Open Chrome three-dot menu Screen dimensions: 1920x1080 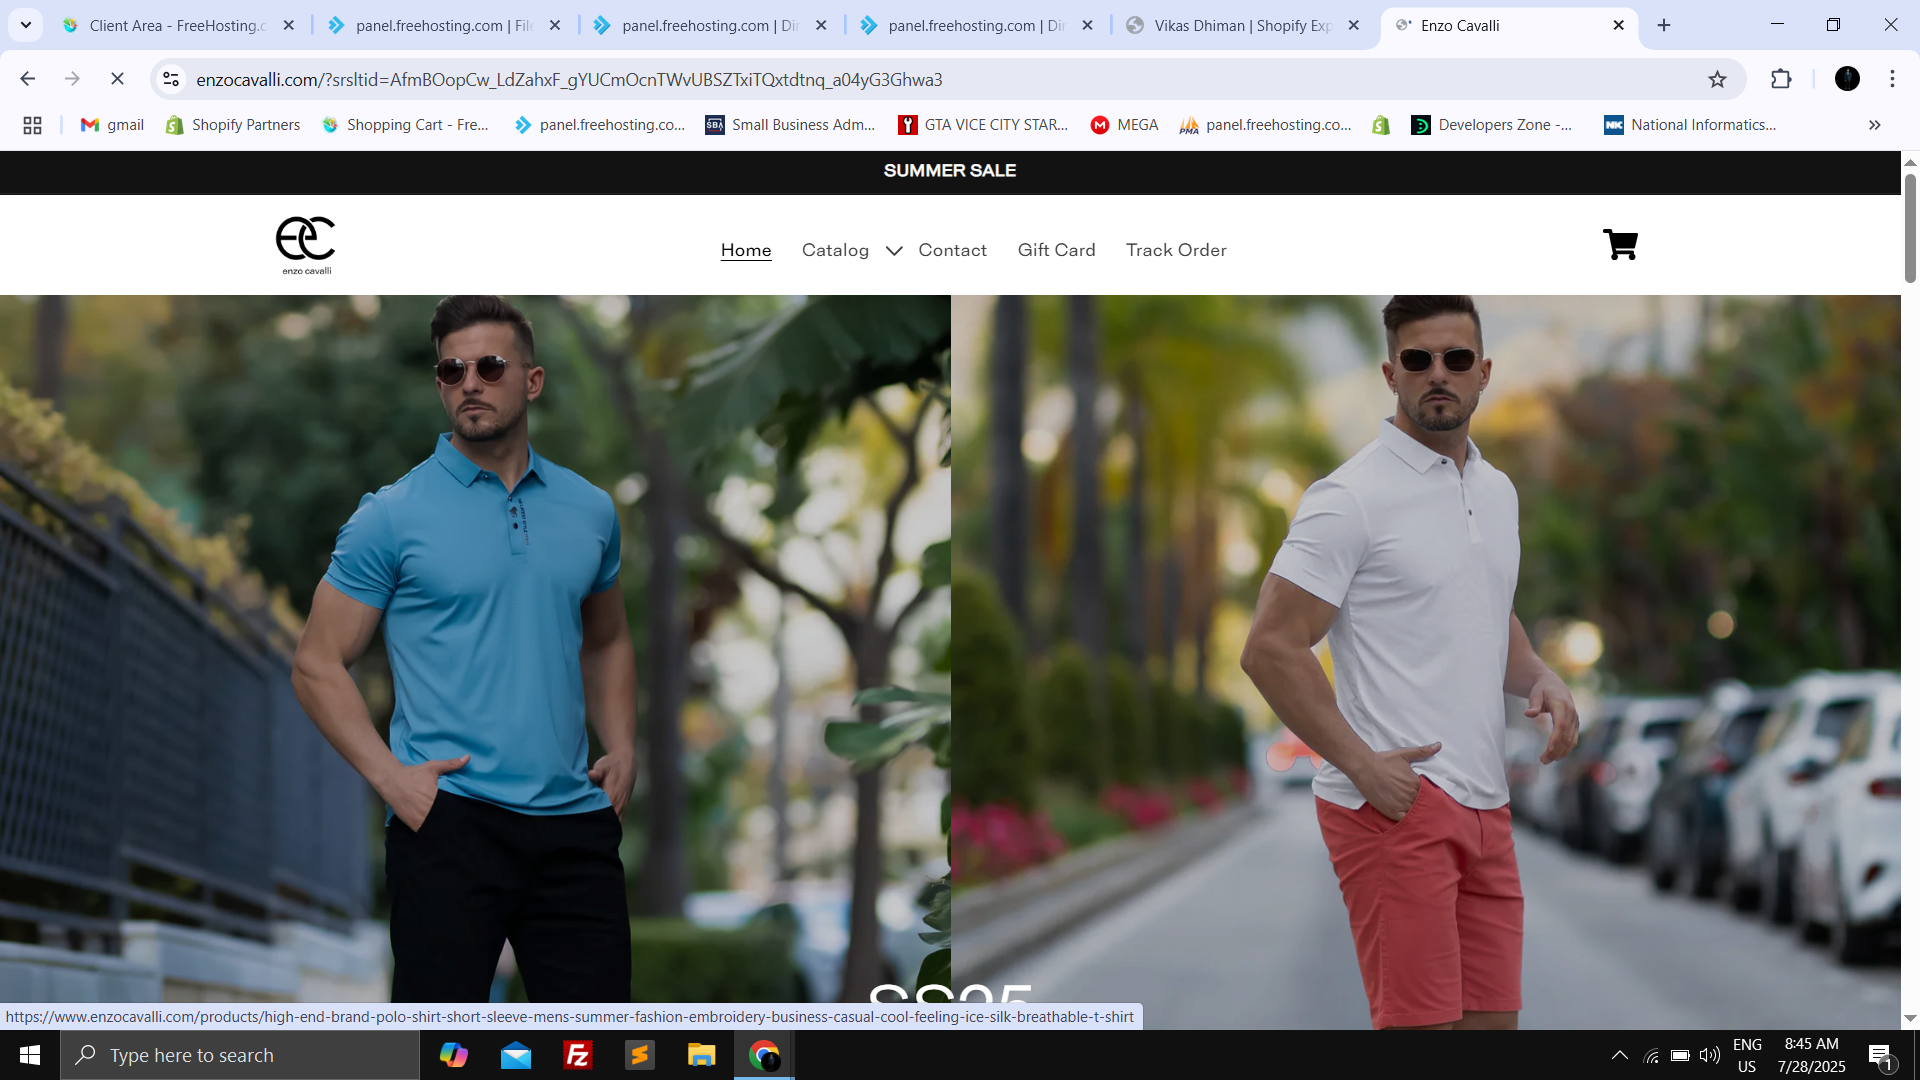(1892, 79)
